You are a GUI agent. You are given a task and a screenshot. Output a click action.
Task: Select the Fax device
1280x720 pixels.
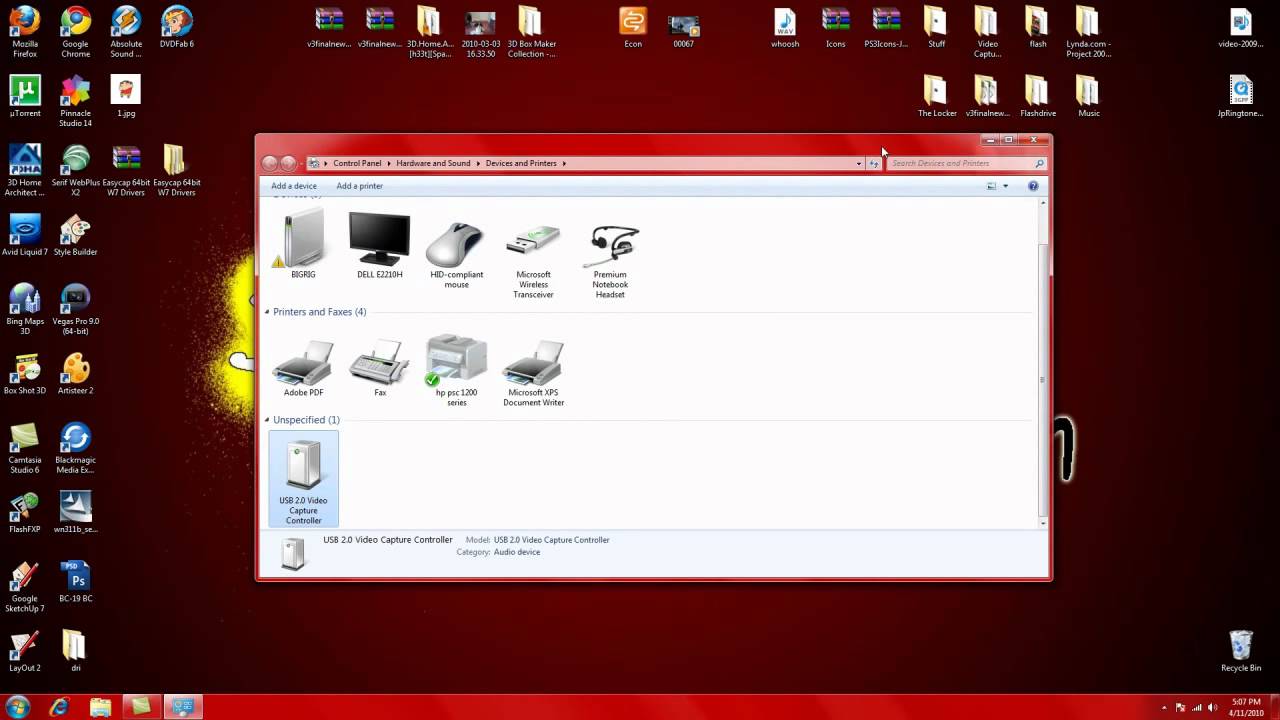380,366
